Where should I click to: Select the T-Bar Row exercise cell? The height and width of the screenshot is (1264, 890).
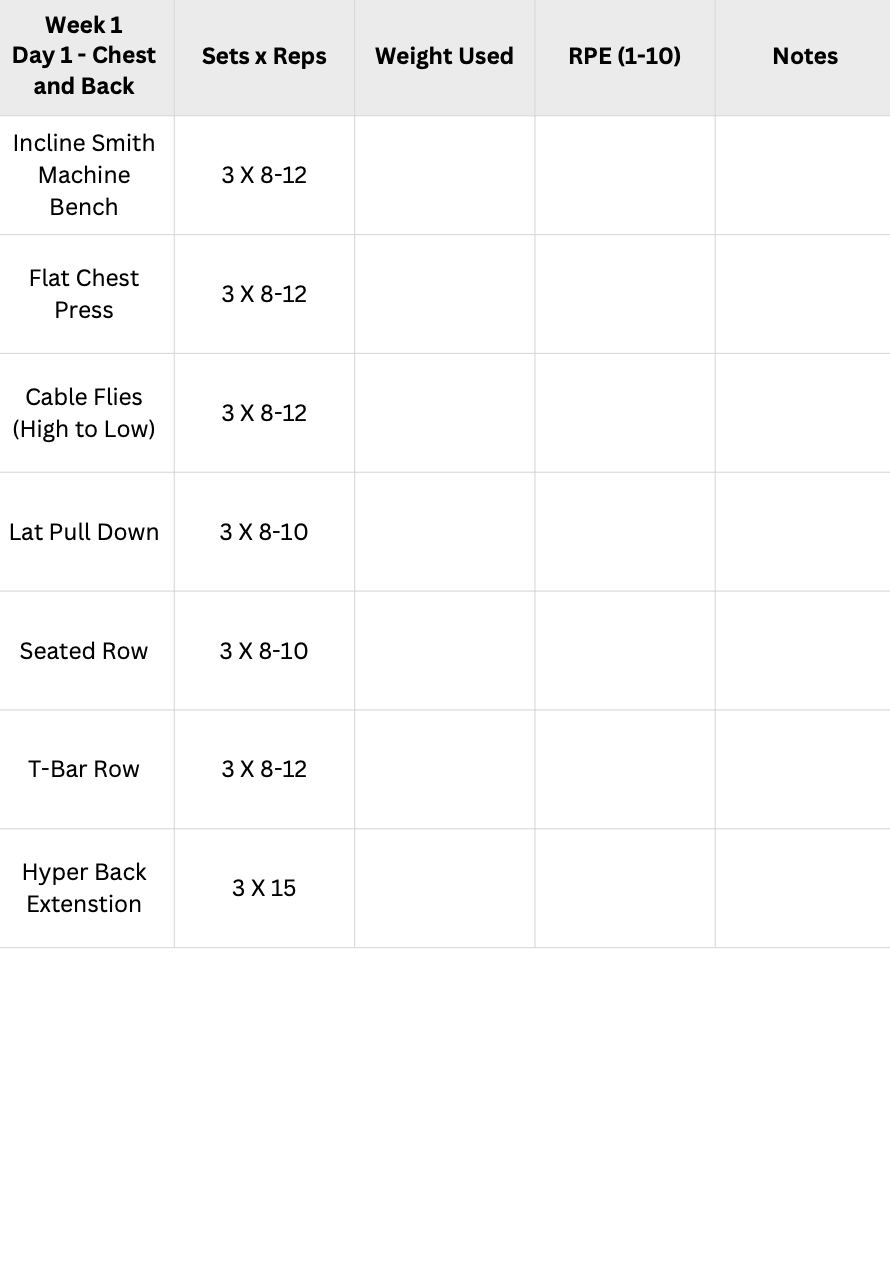[84, 769]
